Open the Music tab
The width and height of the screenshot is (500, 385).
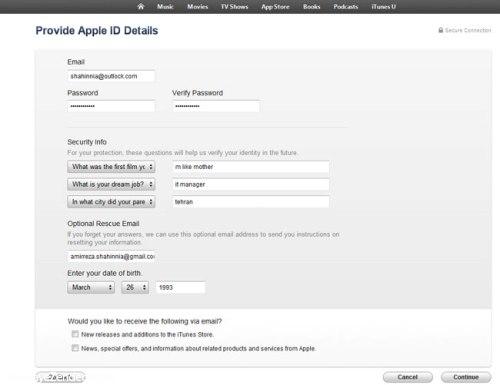coord(165,7)
